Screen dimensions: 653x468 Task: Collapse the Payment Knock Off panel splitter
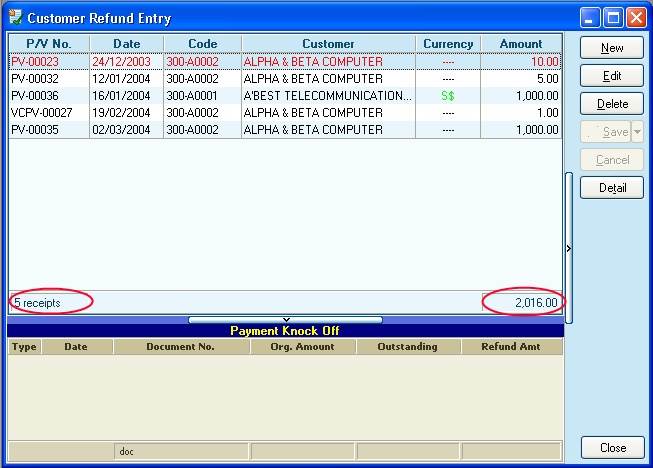pyautogui.click(x=286, y=320)
